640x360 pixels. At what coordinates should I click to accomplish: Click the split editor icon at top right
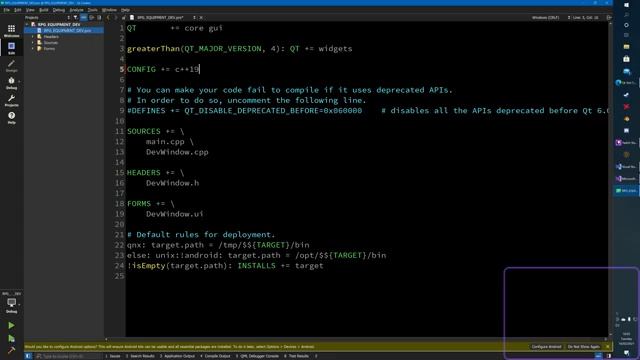coord(609,18)
